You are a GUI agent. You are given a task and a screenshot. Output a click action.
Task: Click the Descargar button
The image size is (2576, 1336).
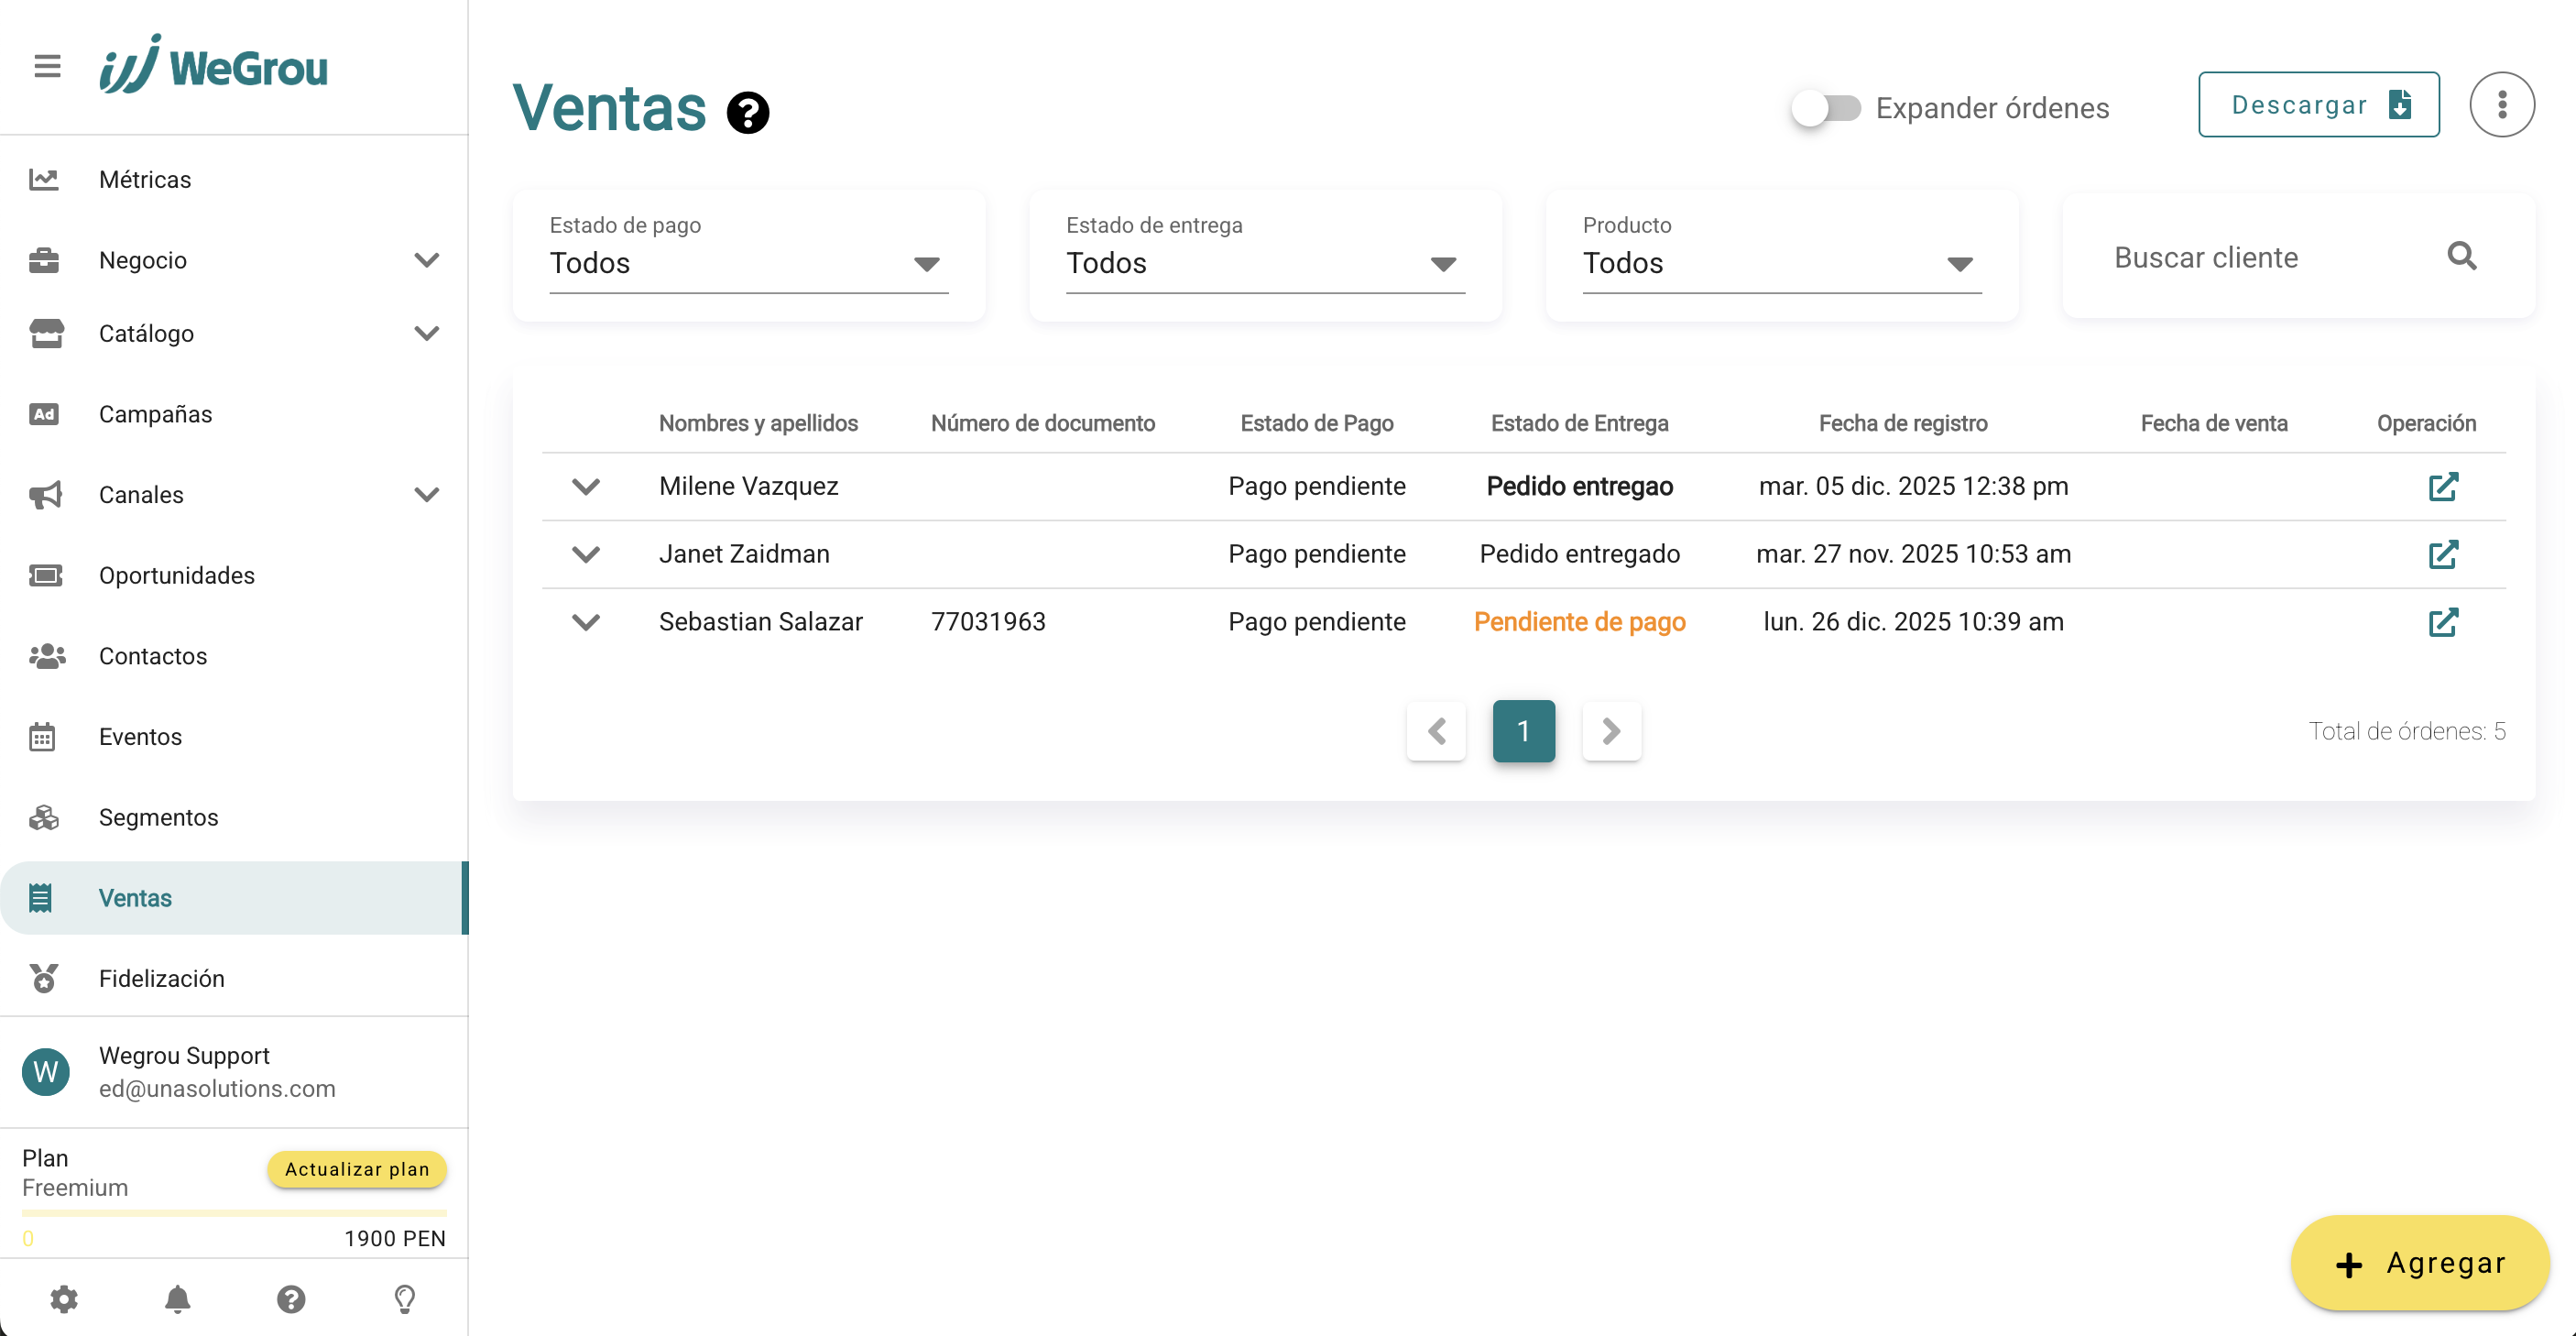(2318, 105)
